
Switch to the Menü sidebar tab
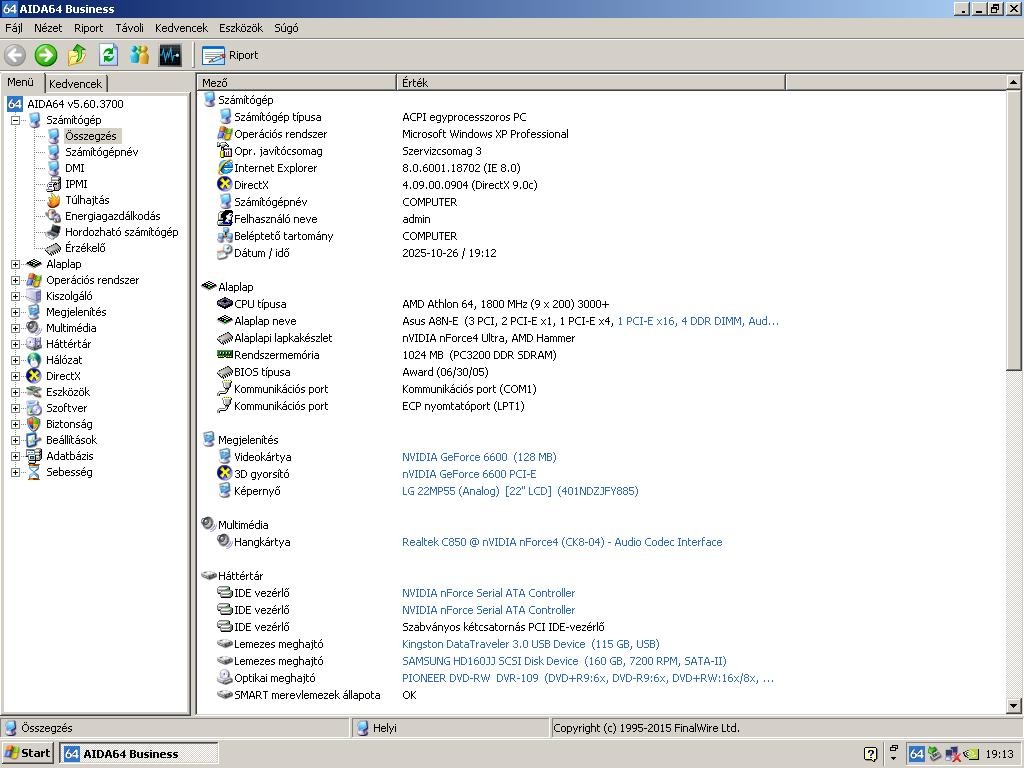pos(21,82)
